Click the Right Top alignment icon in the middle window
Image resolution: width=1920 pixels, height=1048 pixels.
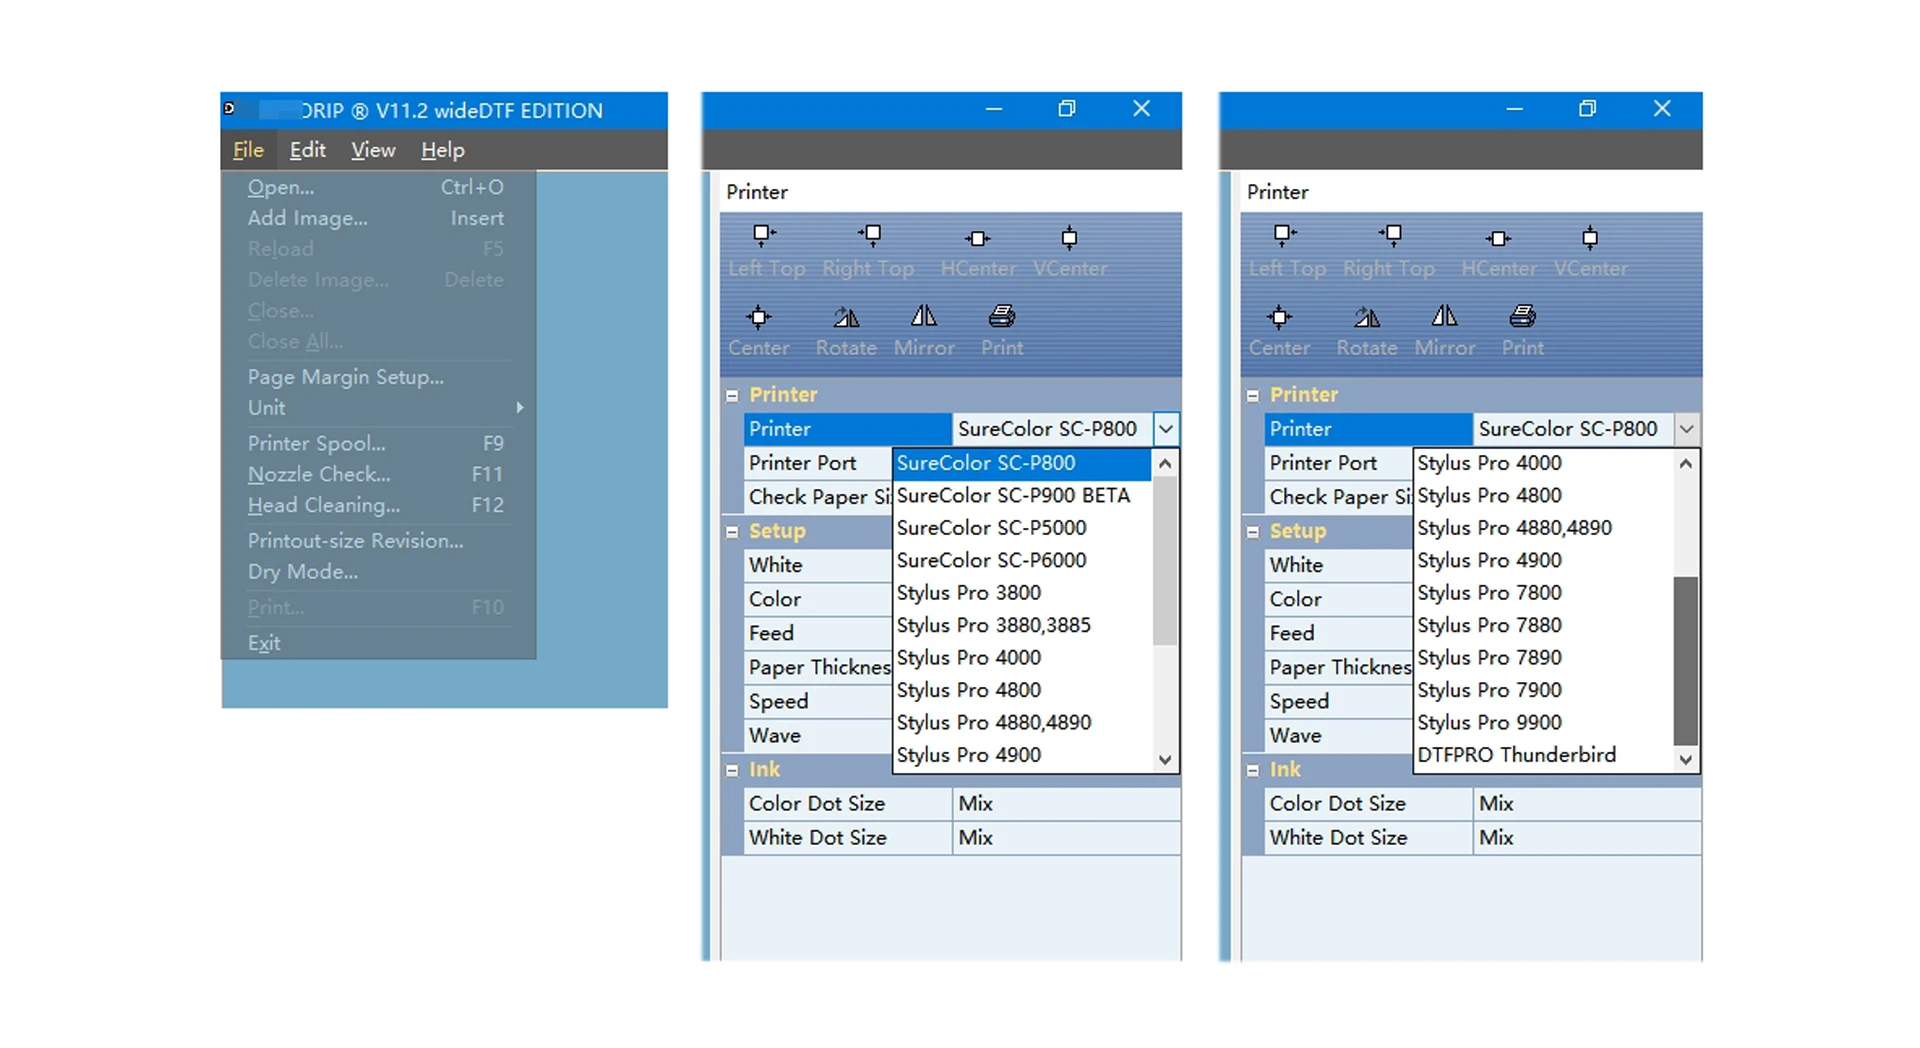coord(870,236)
